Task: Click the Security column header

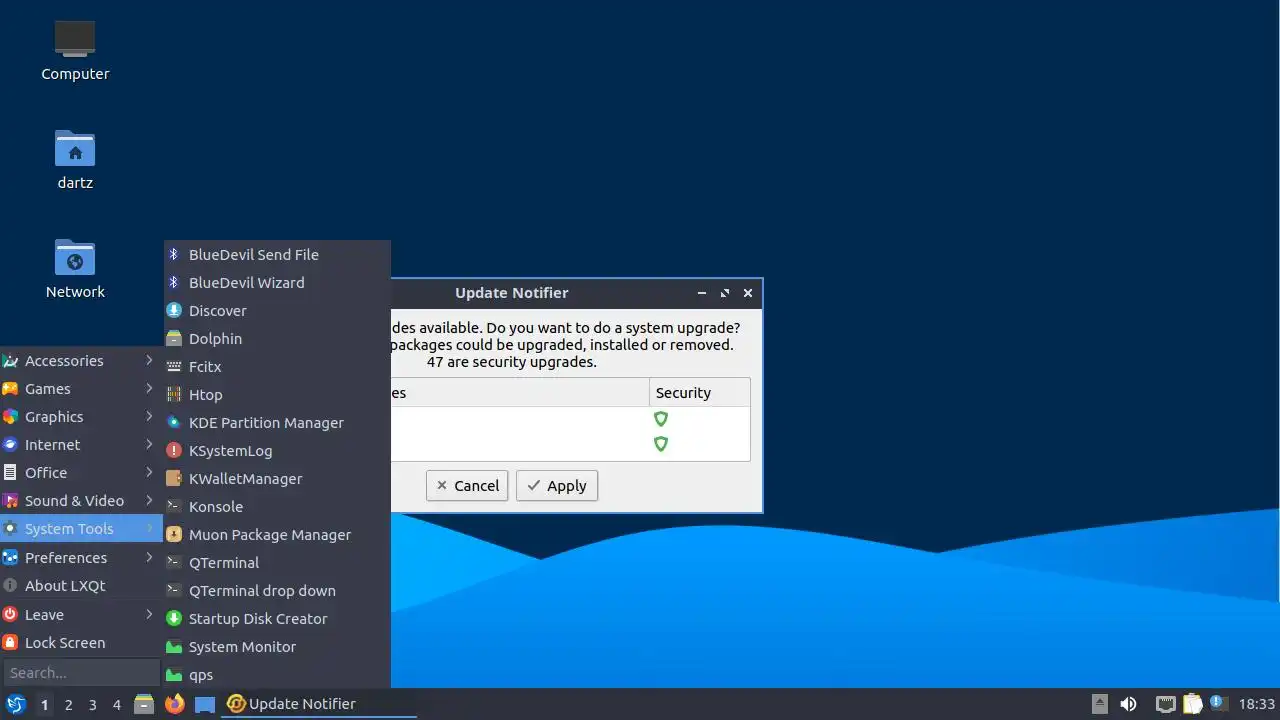Action: [x=699, y=392]
